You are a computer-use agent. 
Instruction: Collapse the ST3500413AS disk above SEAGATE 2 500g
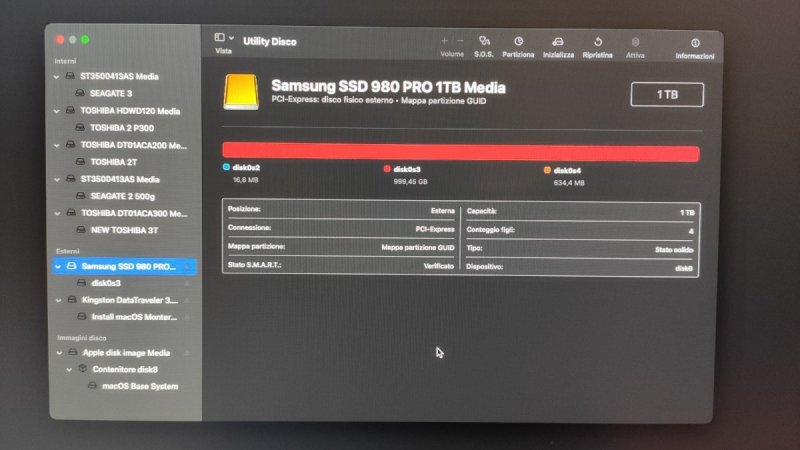[57, 180]
